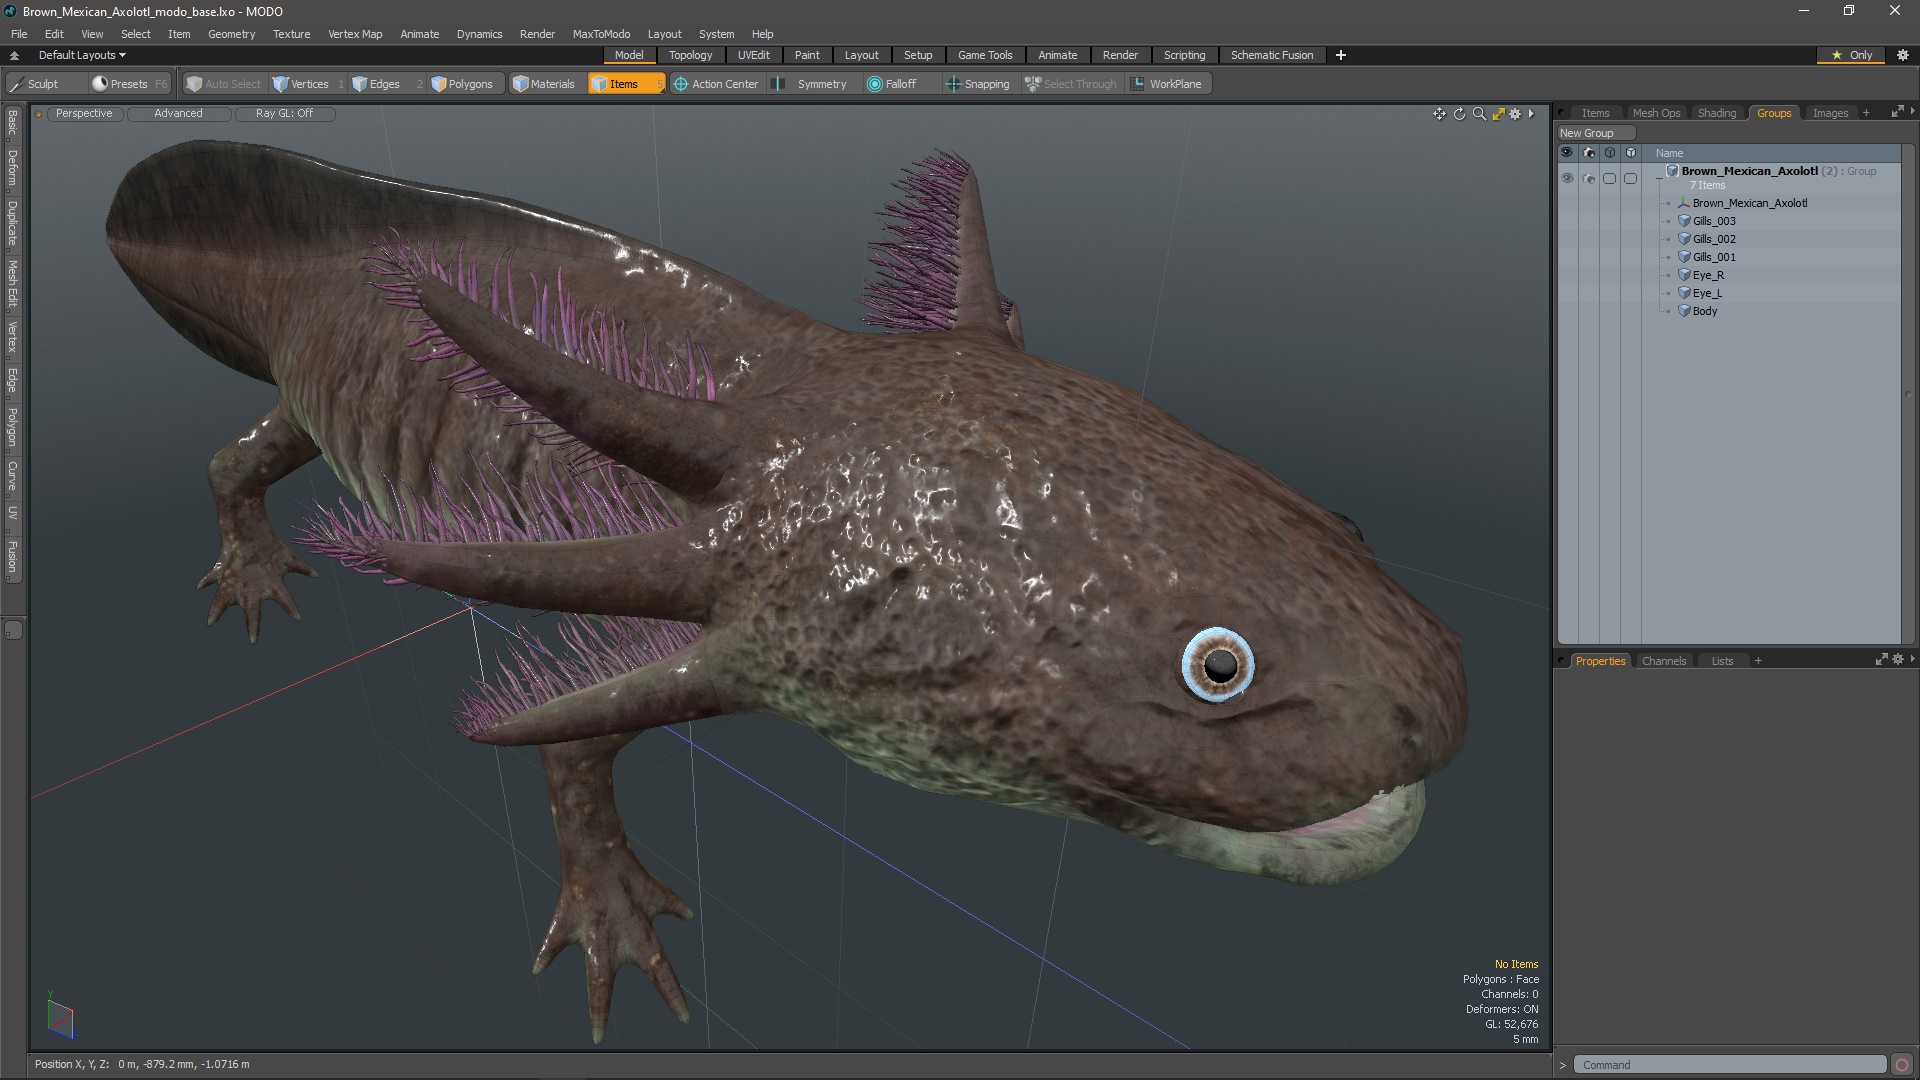Click the New Group button
The width and height of the screenshot is (1920, 1080).
click(x=1595, y=133)
